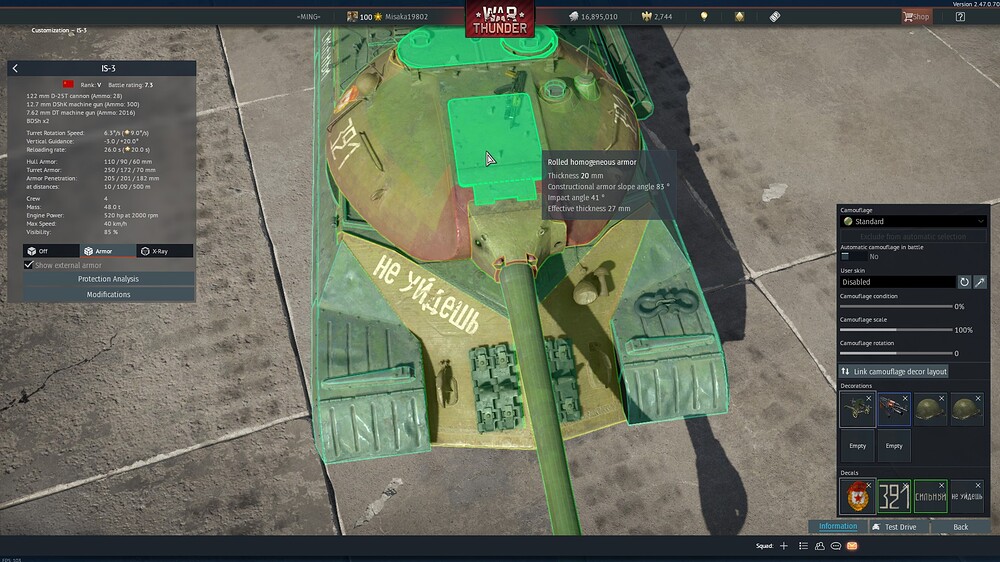
Task: Invite to squad with the plus icon
Action: click(x=784, y=546)
